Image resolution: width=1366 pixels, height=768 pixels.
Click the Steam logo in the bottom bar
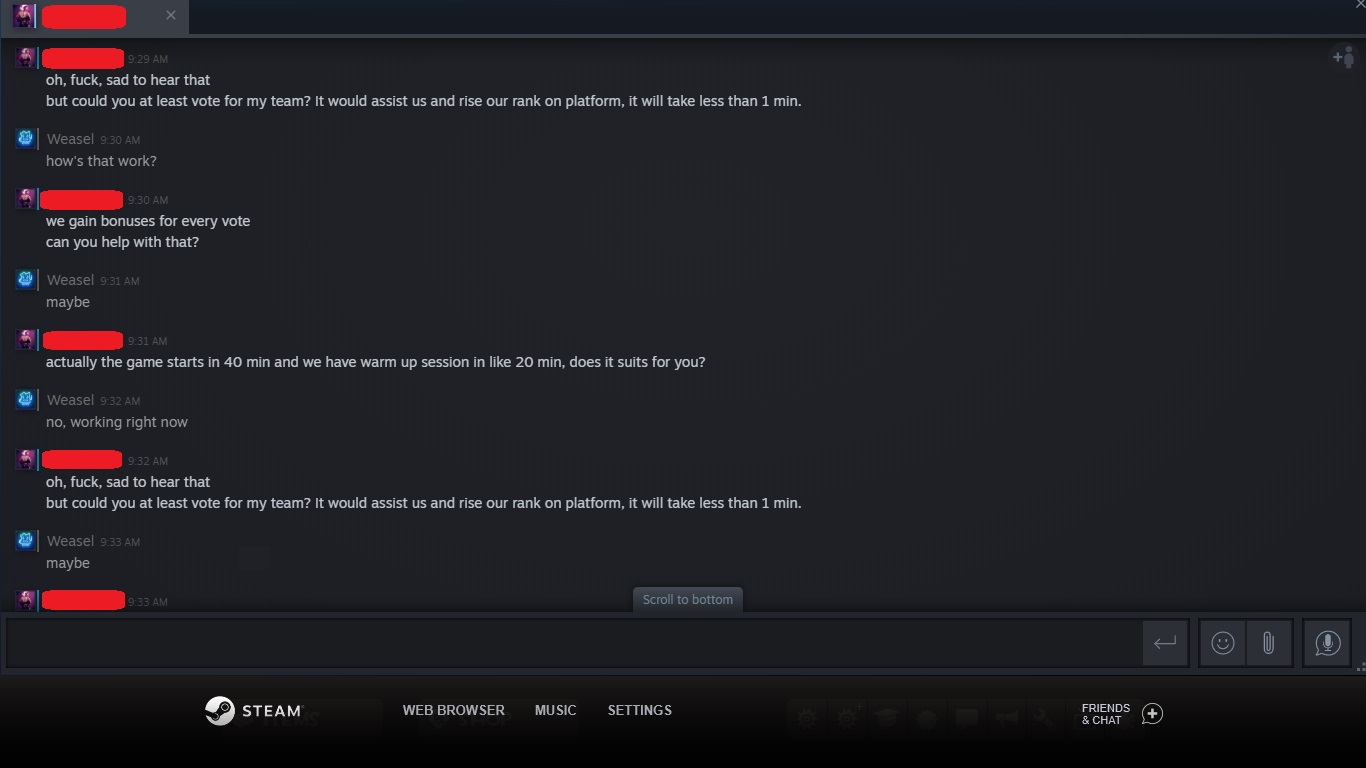pyautogui.click(x=253, y=711)
